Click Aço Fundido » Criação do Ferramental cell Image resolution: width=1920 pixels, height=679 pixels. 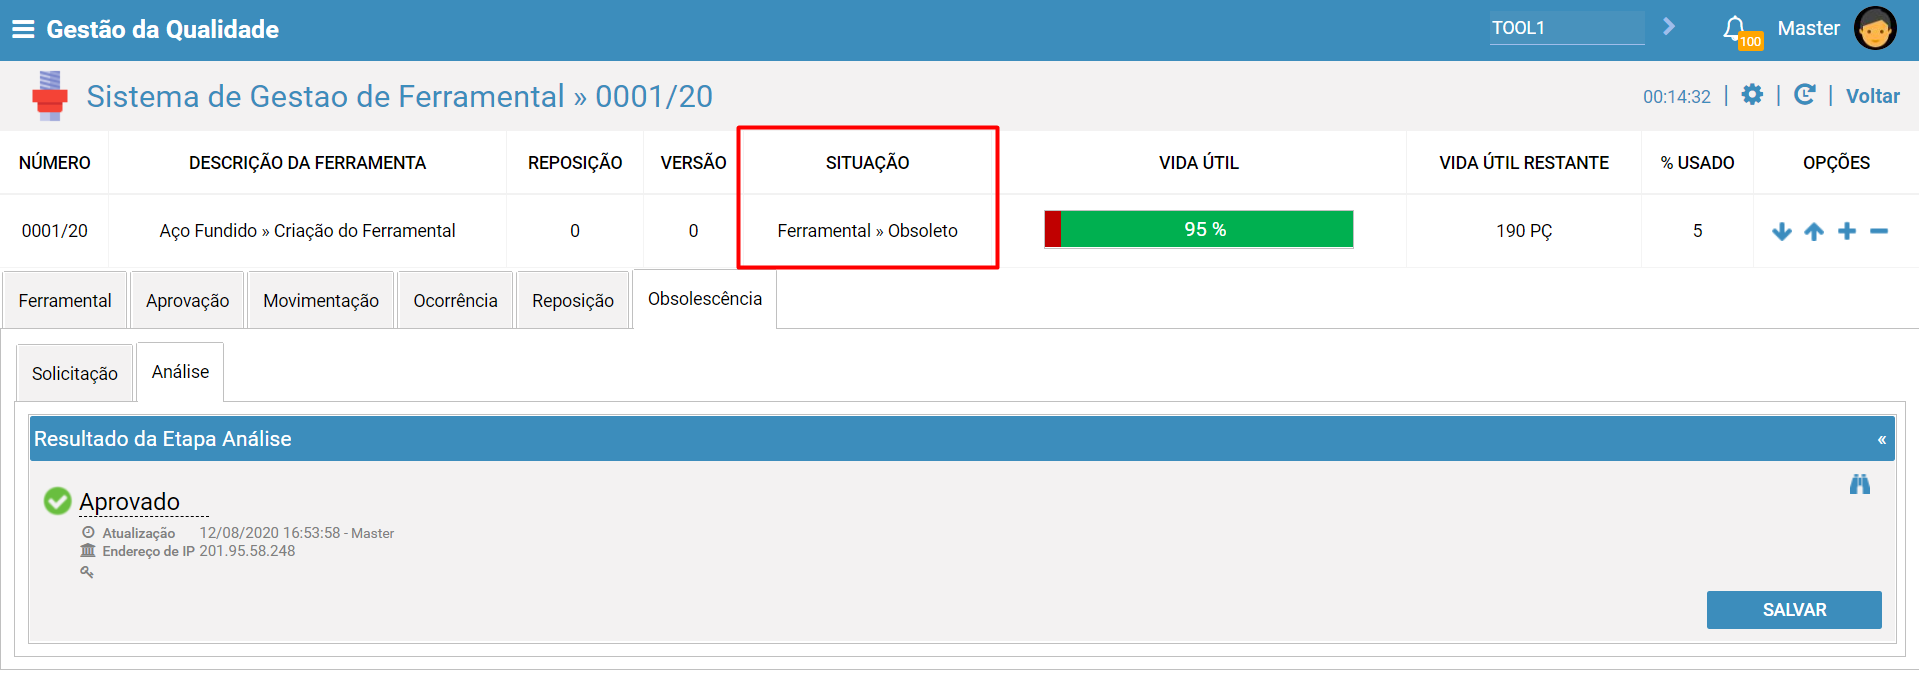tap(307, 231)
